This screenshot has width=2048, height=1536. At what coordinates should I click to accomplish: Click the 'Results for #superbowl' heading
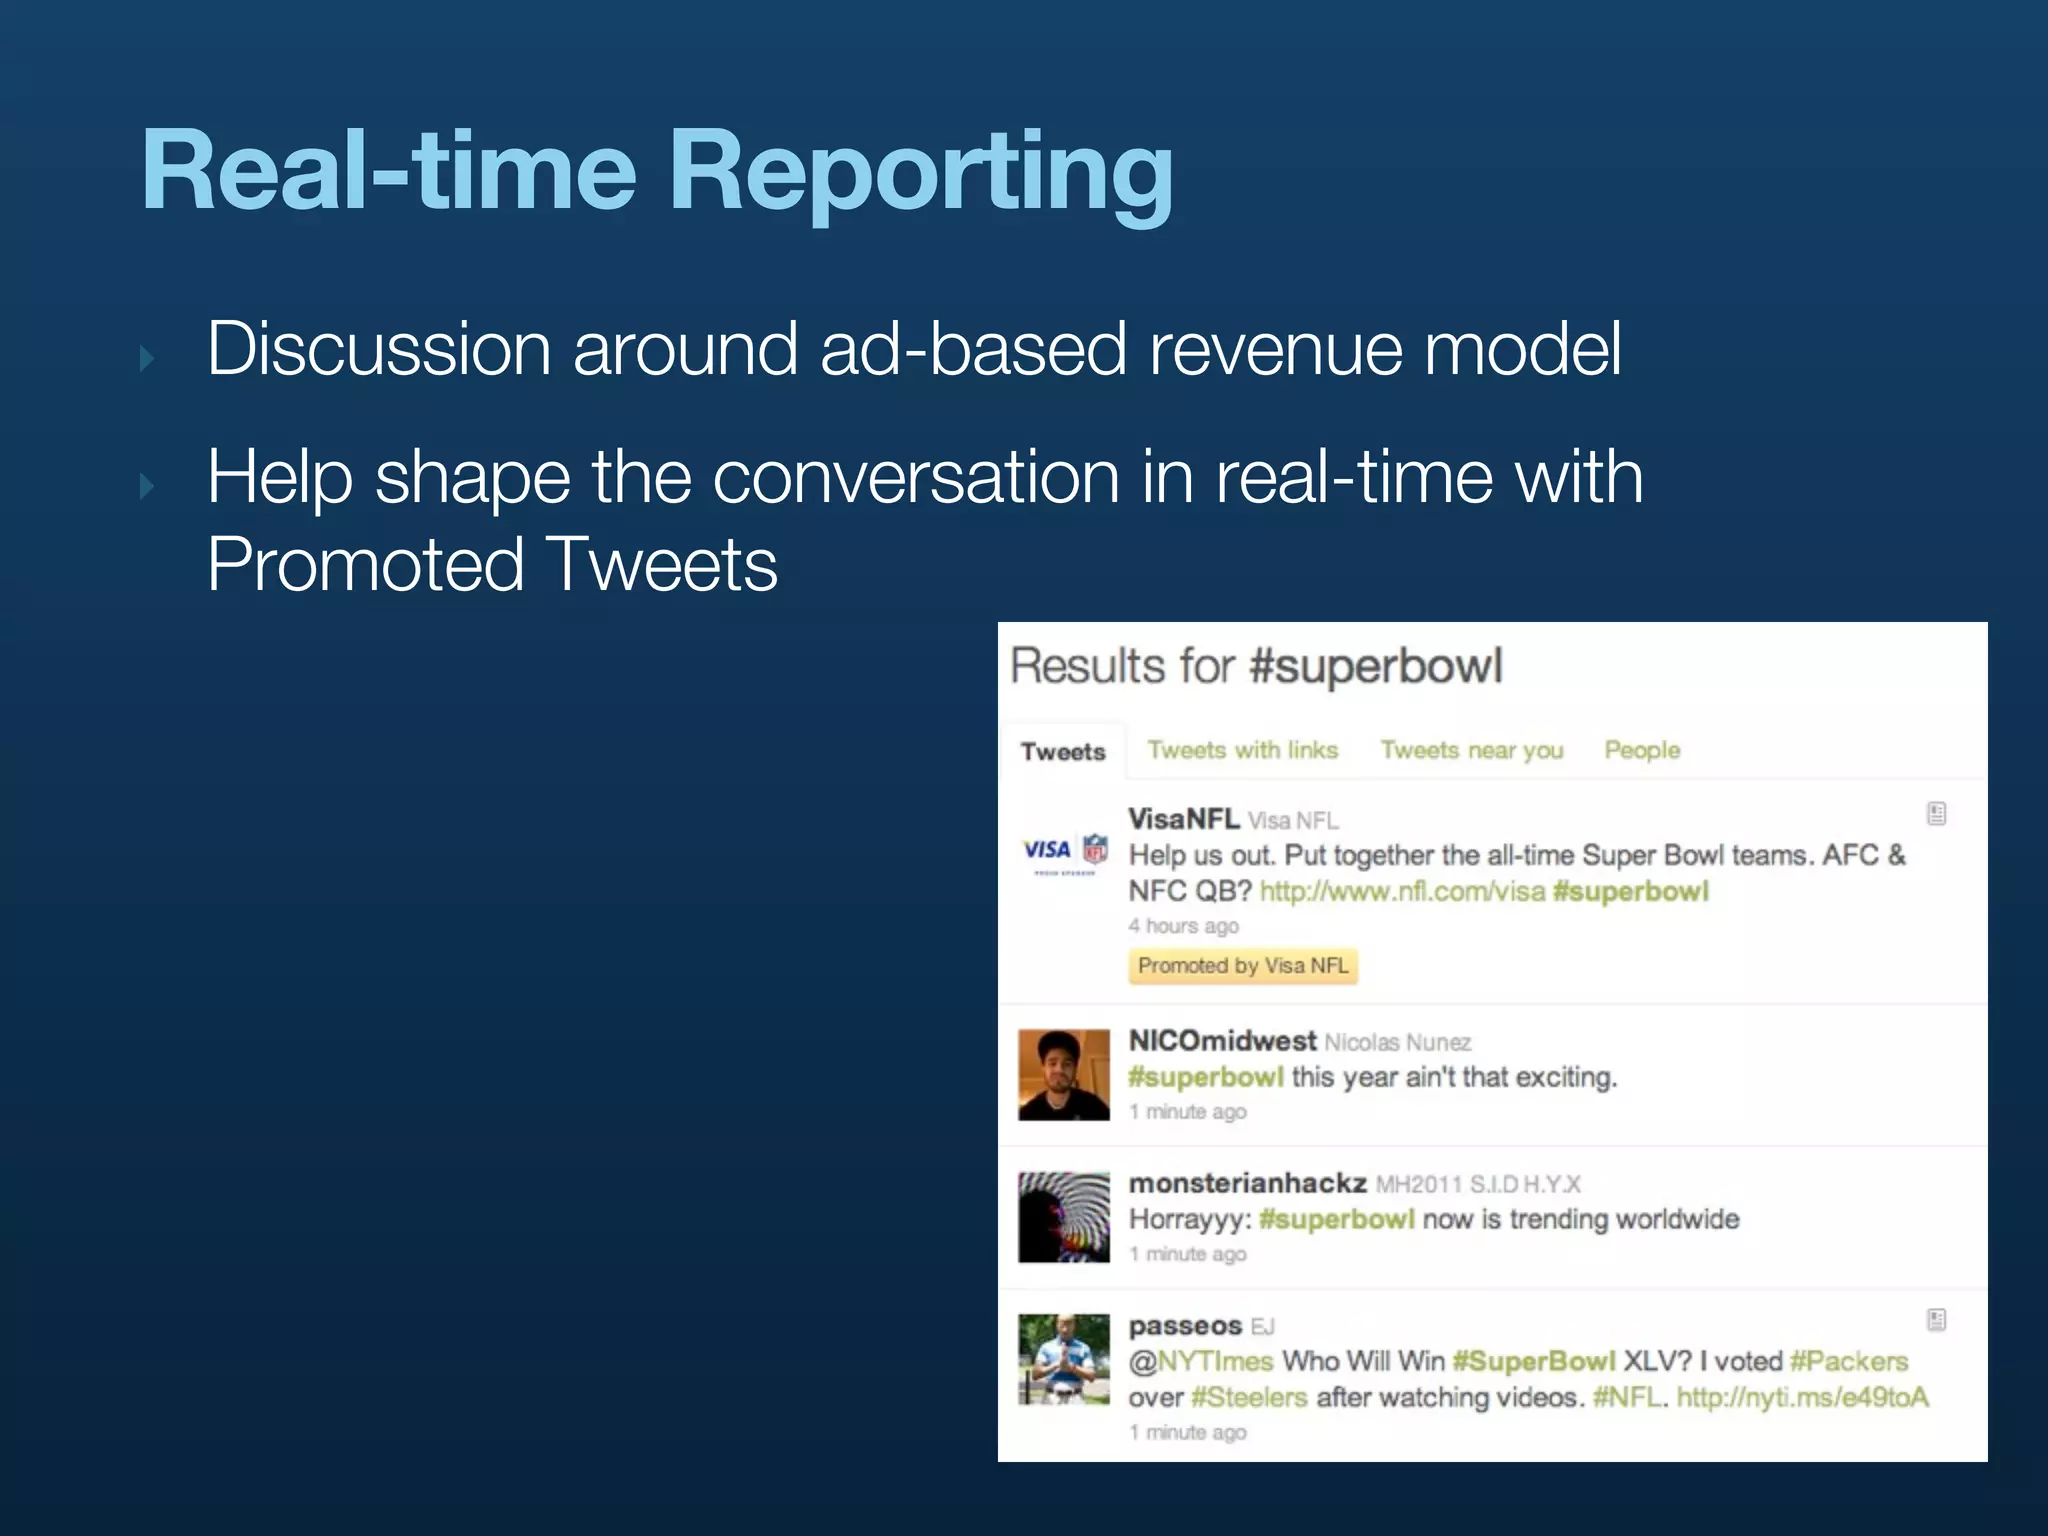[x=1256, y=666]
